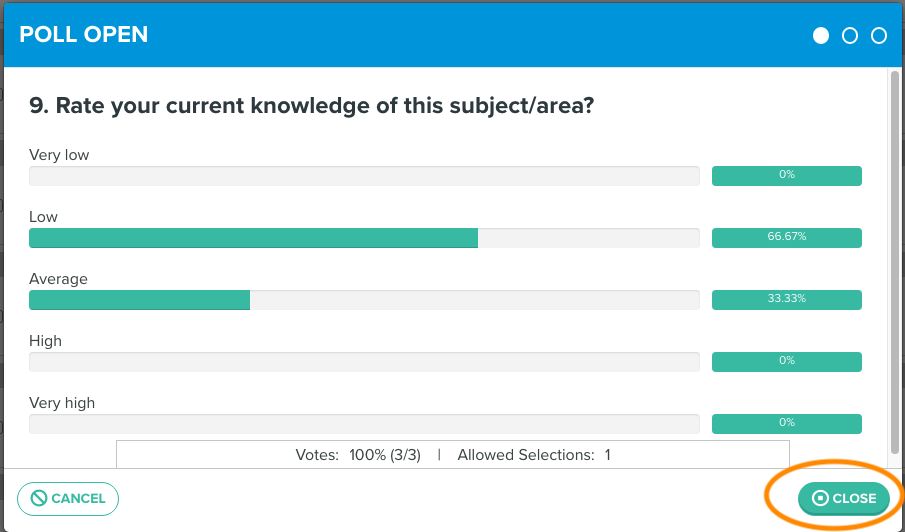The height and width of the screenshot is (532, 905).
Task: Click the 0% badge for High
Action: coord(787,362)
